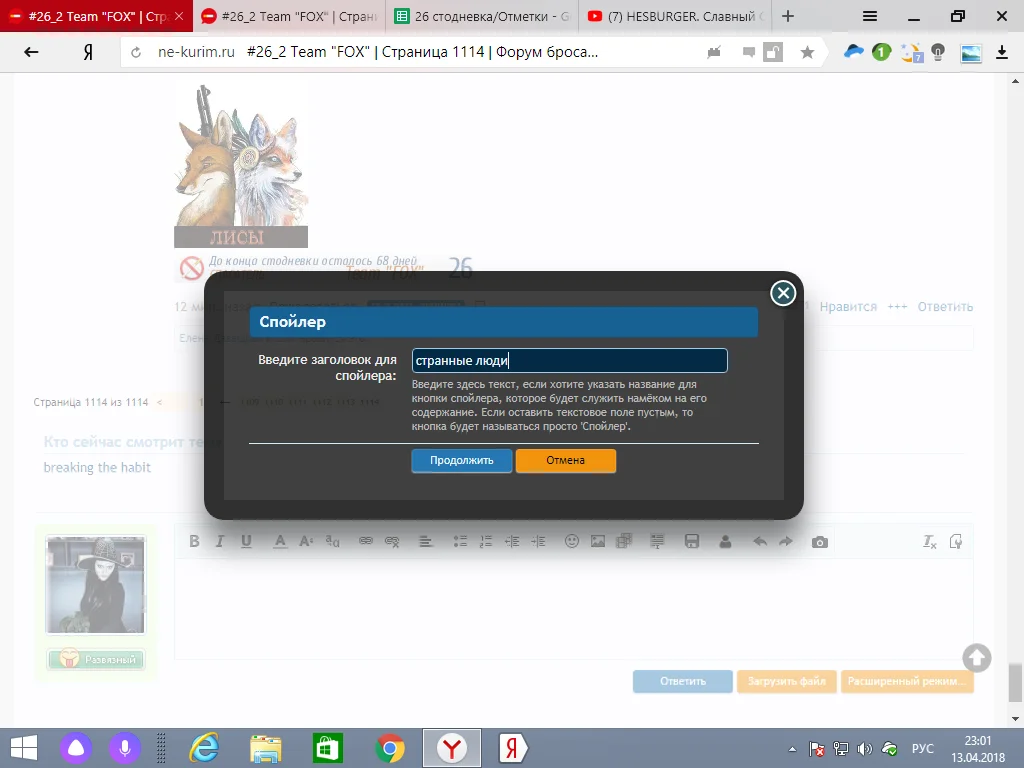
Task: Click the user avatar thumbnail
Action: tap(95, 584)
